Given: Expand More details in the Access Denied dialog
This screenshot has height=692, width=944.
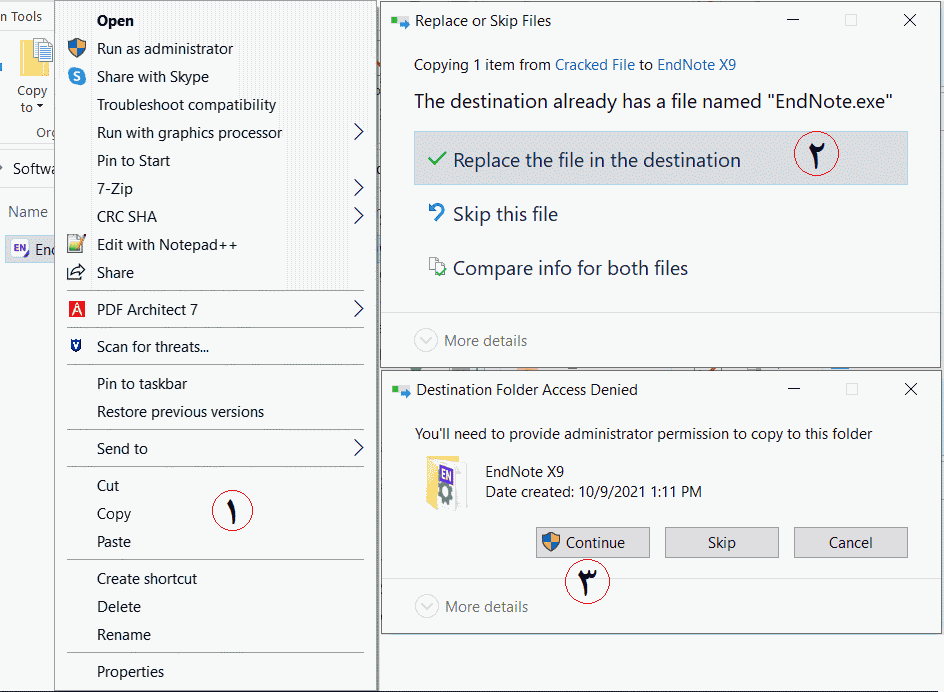Looking at the screenshot, I should [427, 606].
